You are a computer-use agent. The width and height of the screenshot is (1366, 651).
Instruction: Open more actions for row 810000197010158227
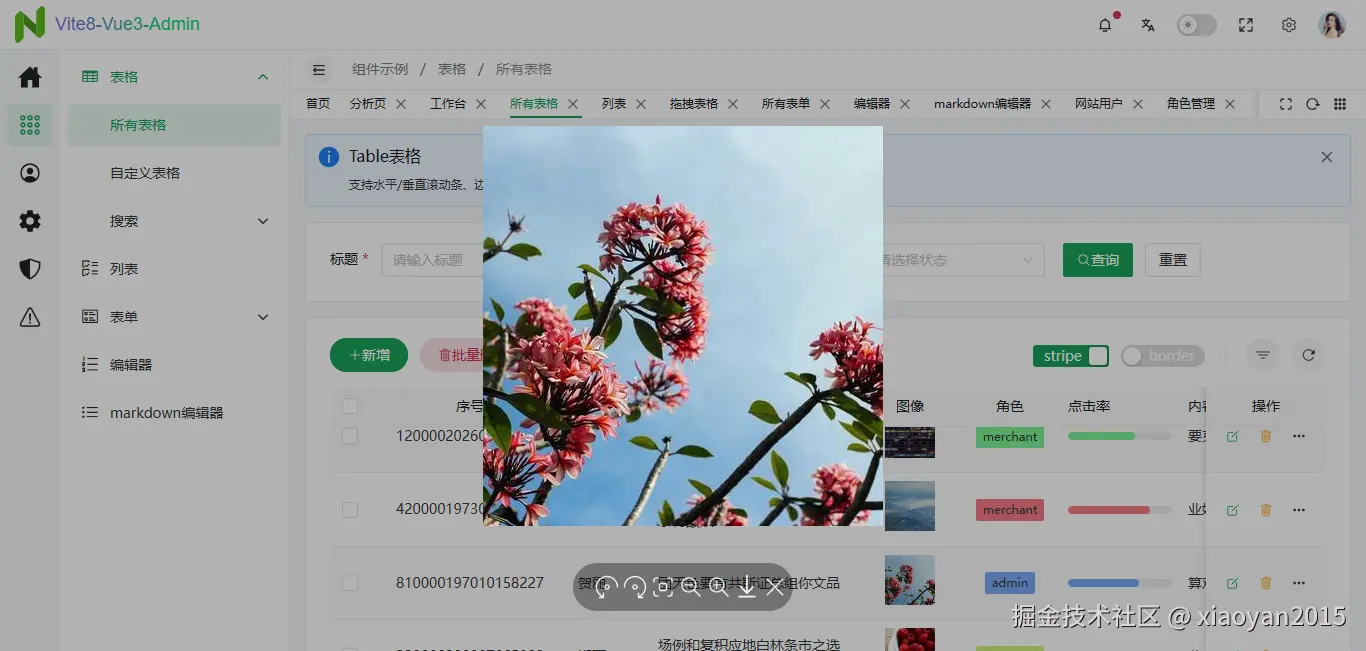[x=1299, y=583]
